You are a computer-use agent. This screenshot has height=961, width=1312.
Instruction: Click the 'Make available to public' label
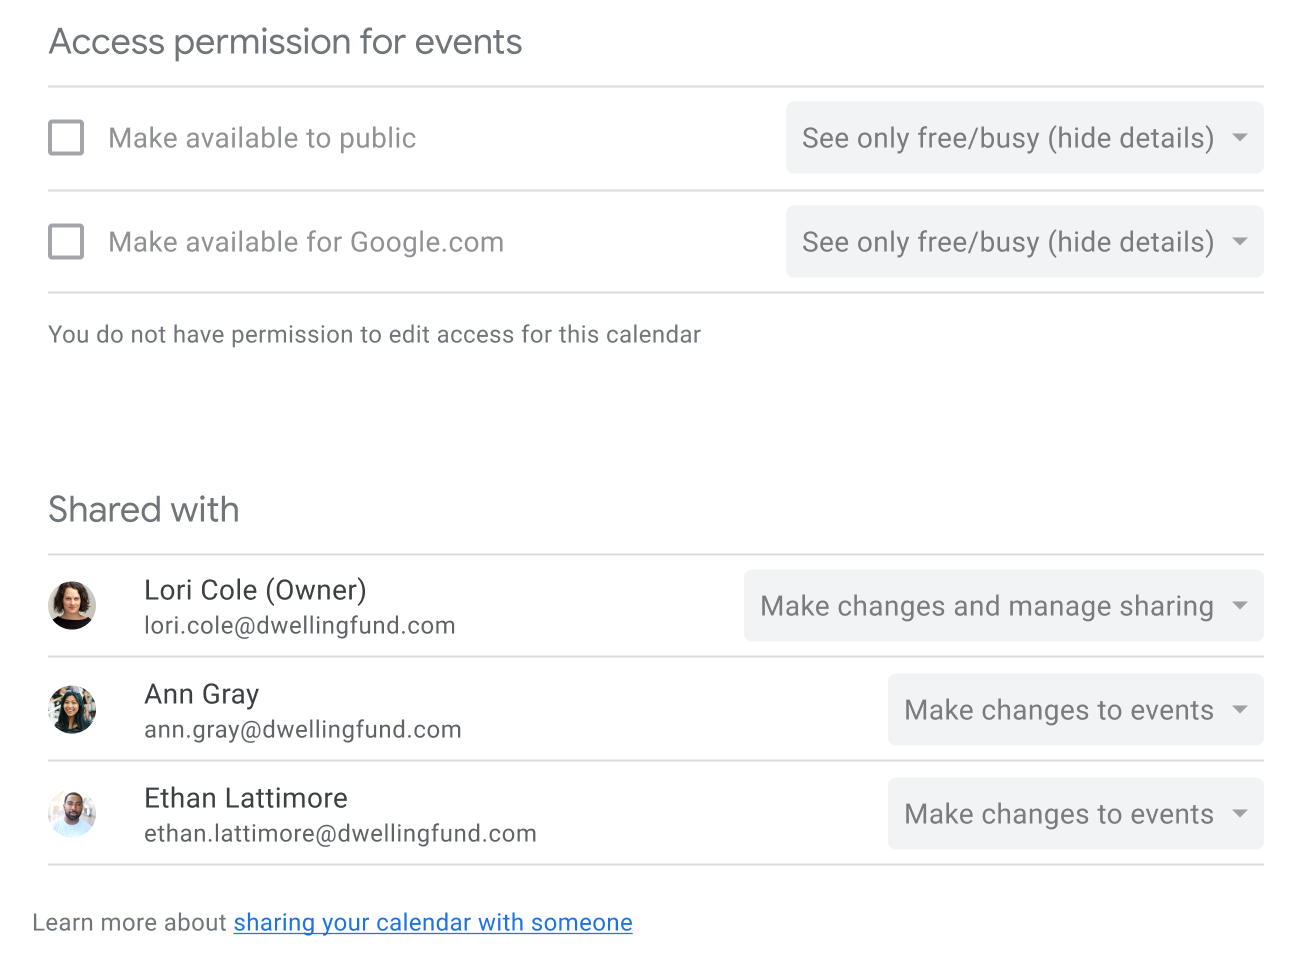(262, 138)
